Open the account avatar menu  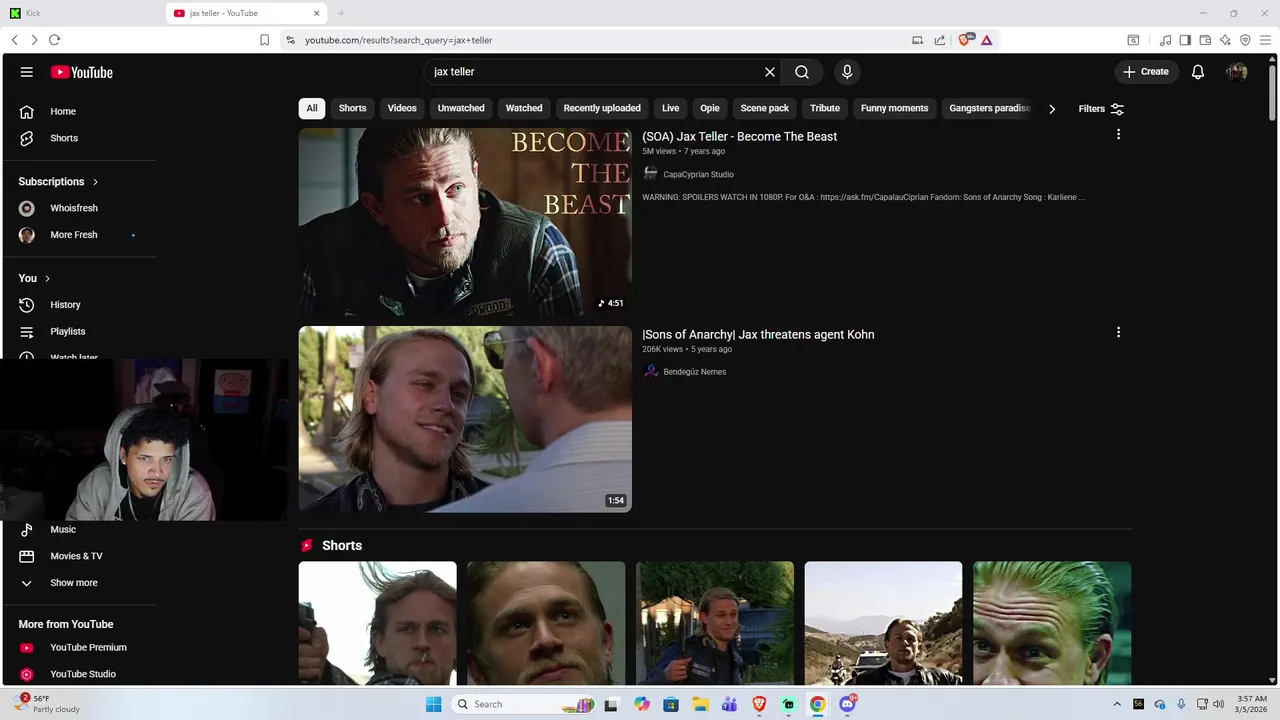pyautogui.click(x=1237, y=72)
